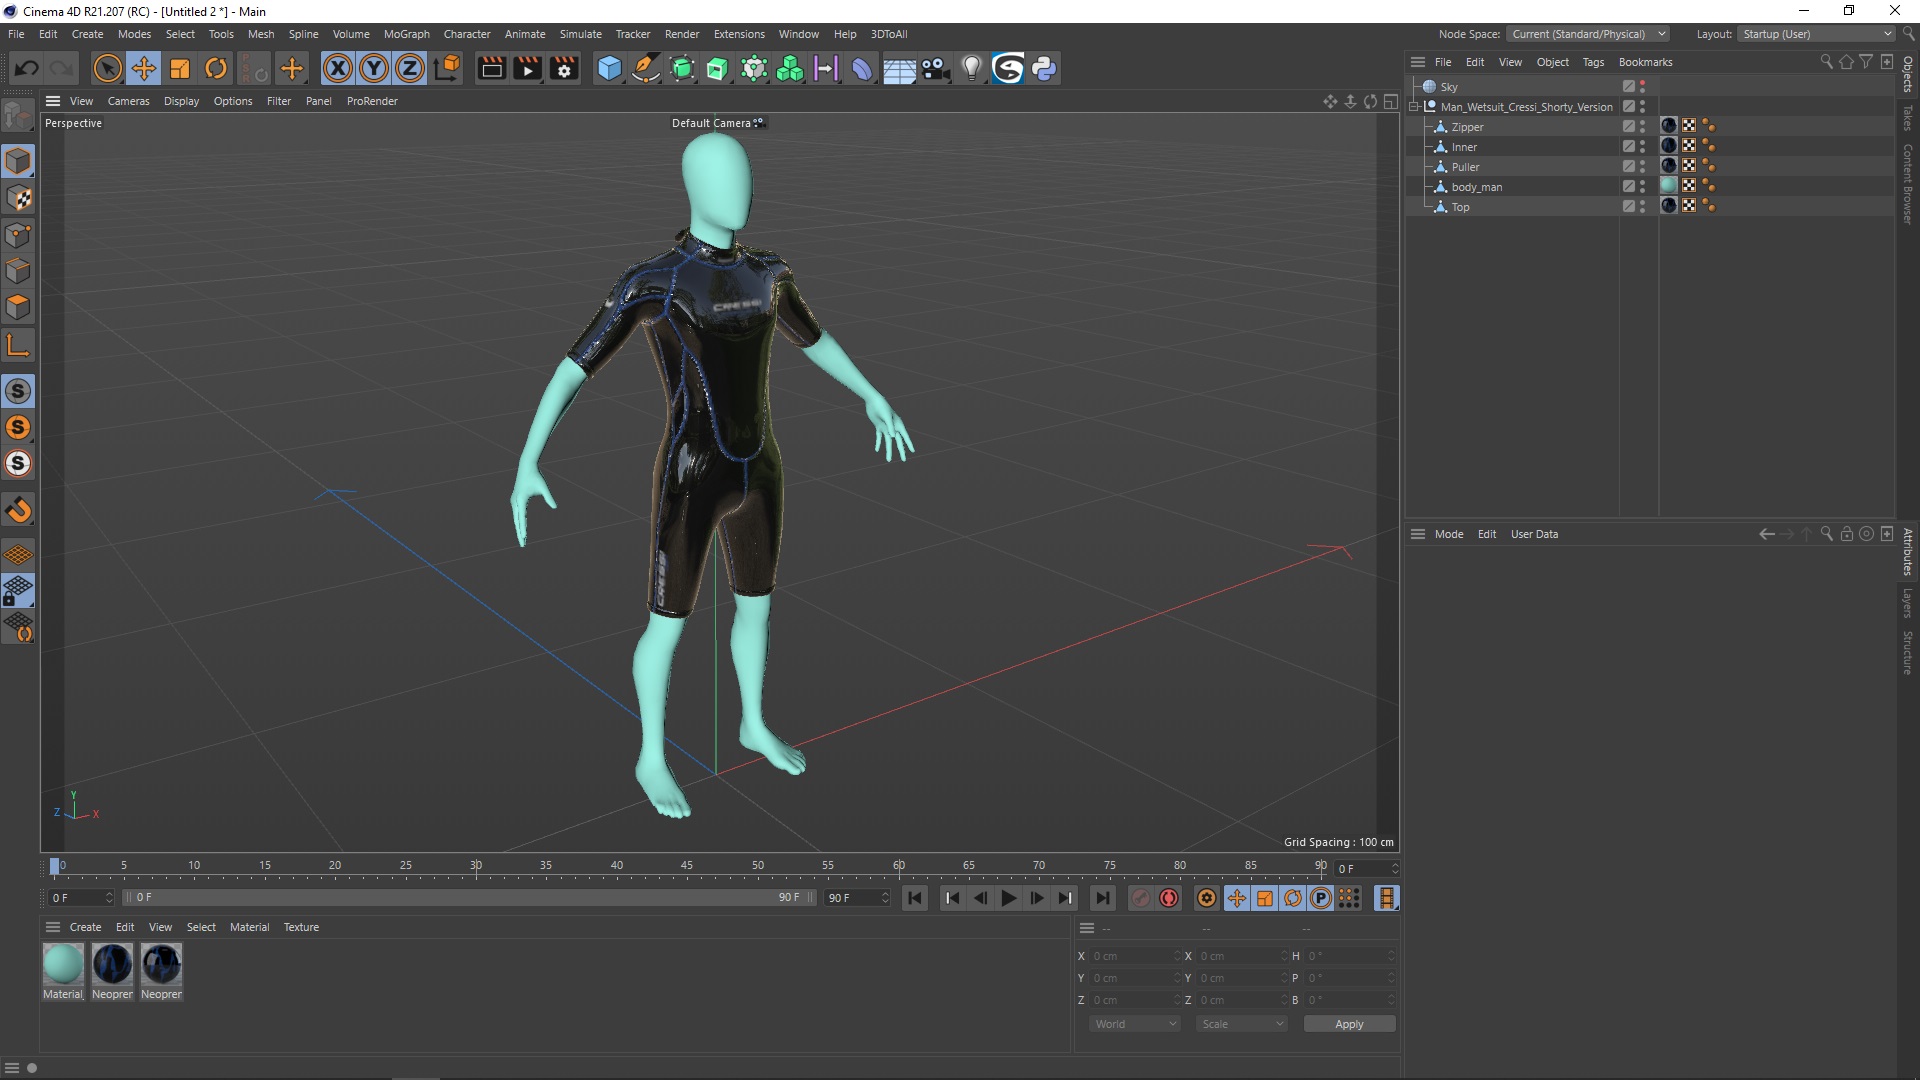Switch to Edges mode
This screenshot has height=1080, width=1920.
click(x=18, y=271)
